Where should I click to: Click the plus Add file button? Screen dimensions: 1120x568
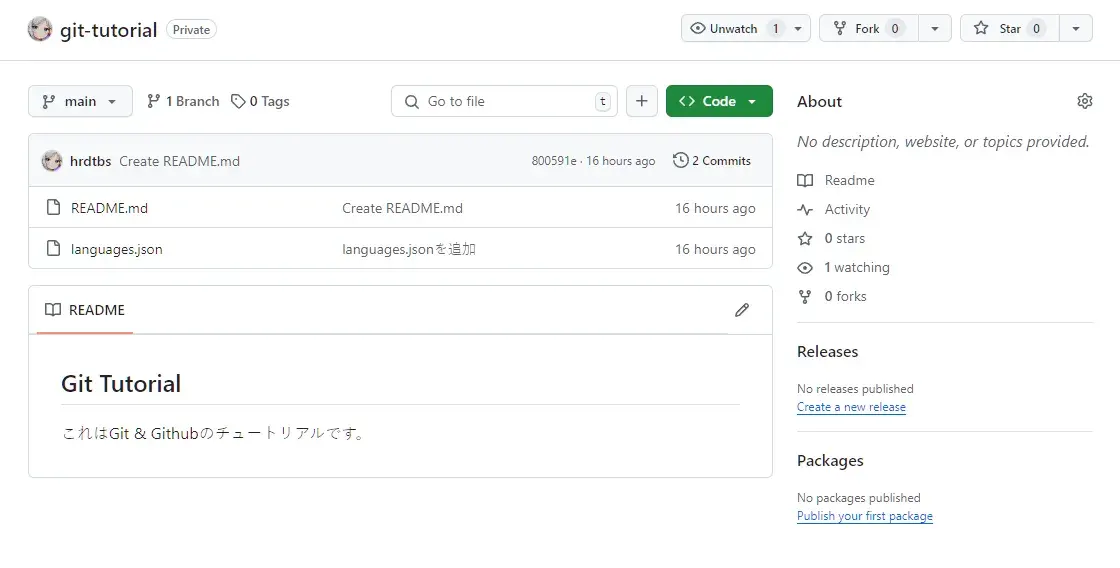point(641,101)
